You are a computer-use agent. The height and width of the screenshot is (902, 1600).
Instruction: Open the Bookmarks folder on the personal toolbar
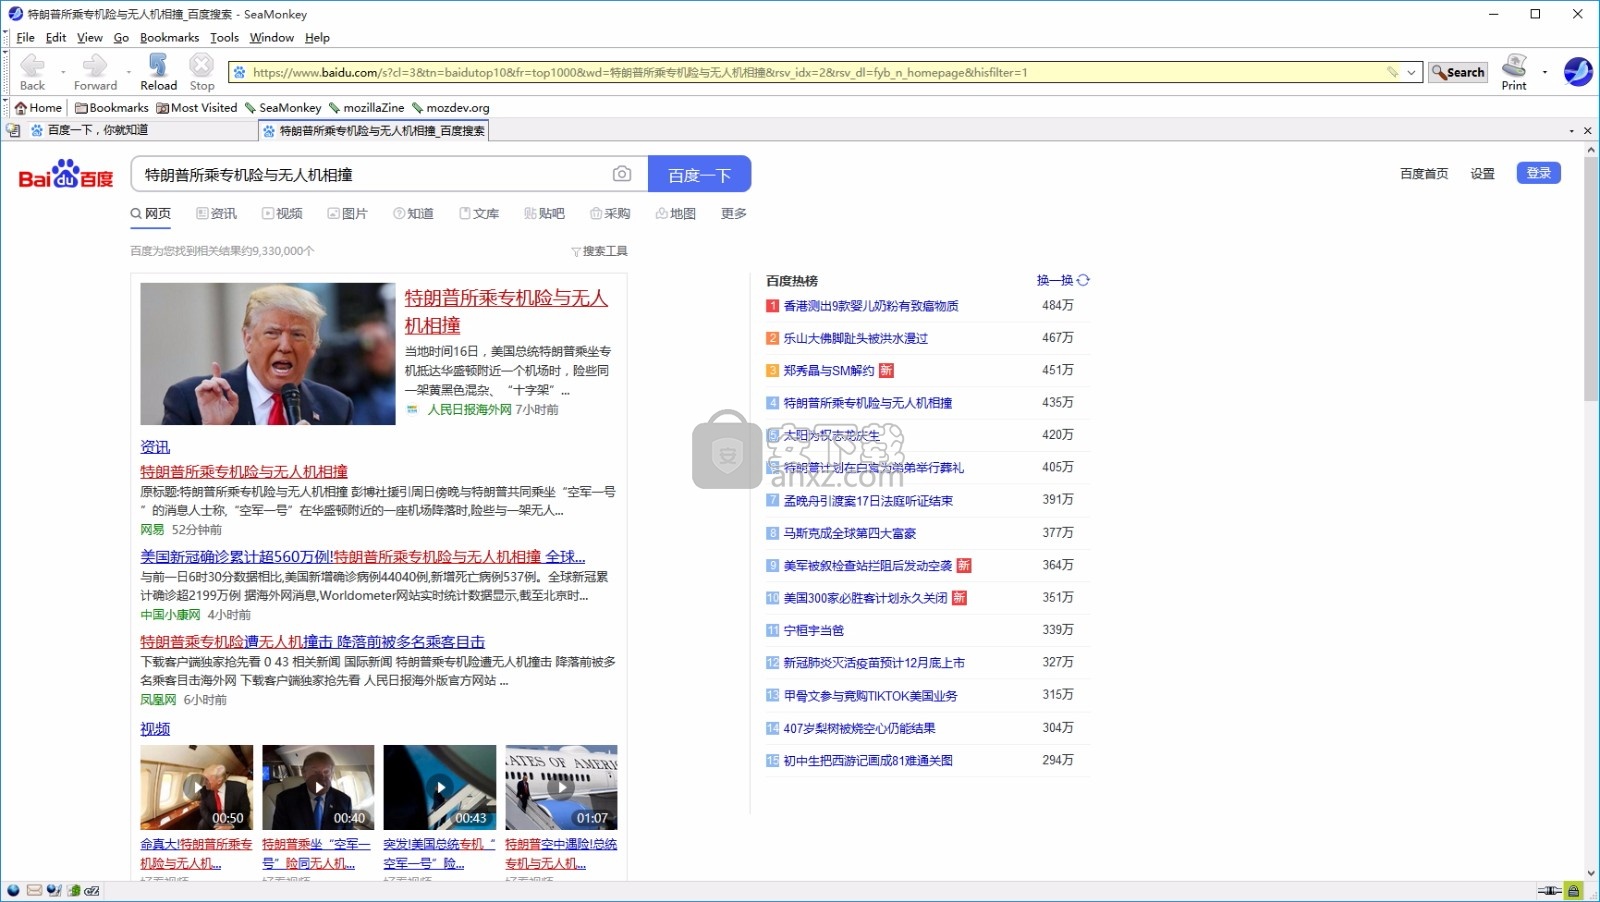(112, 108)
